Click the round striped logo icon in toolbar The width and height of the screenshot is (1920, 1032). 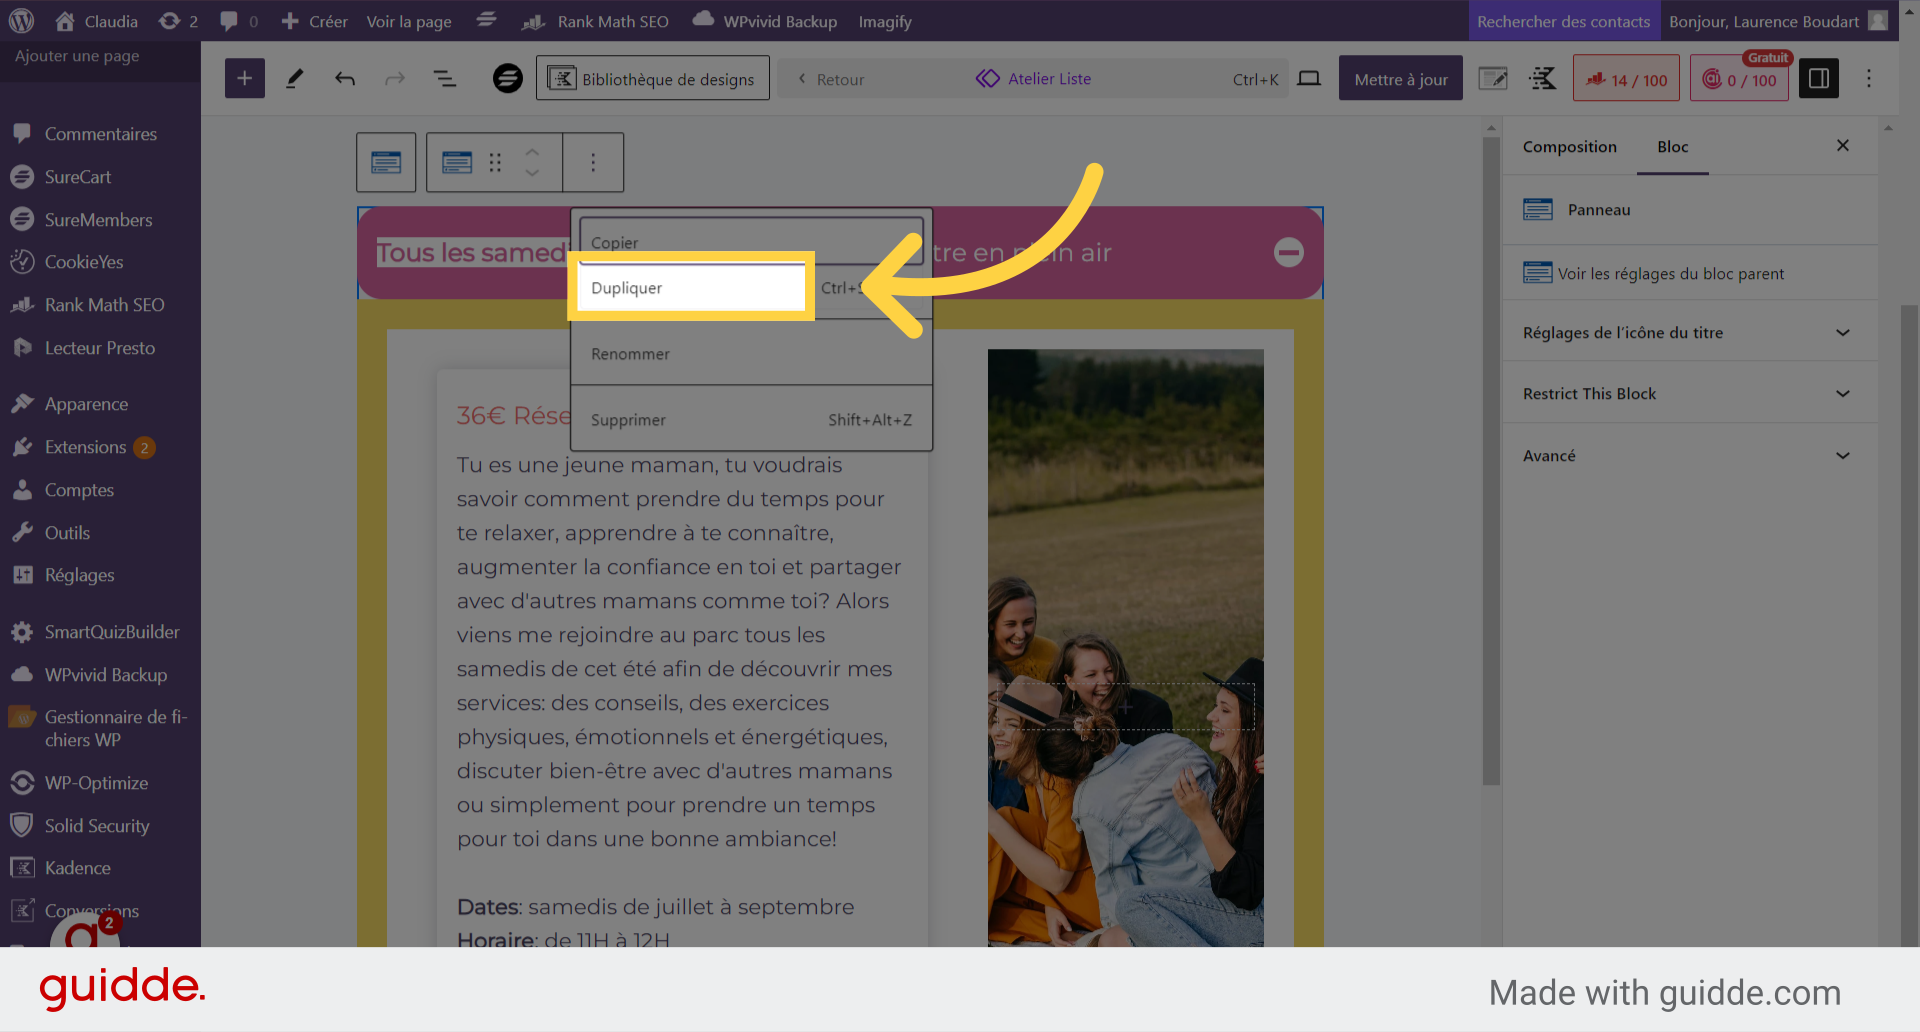coord(508,78)
